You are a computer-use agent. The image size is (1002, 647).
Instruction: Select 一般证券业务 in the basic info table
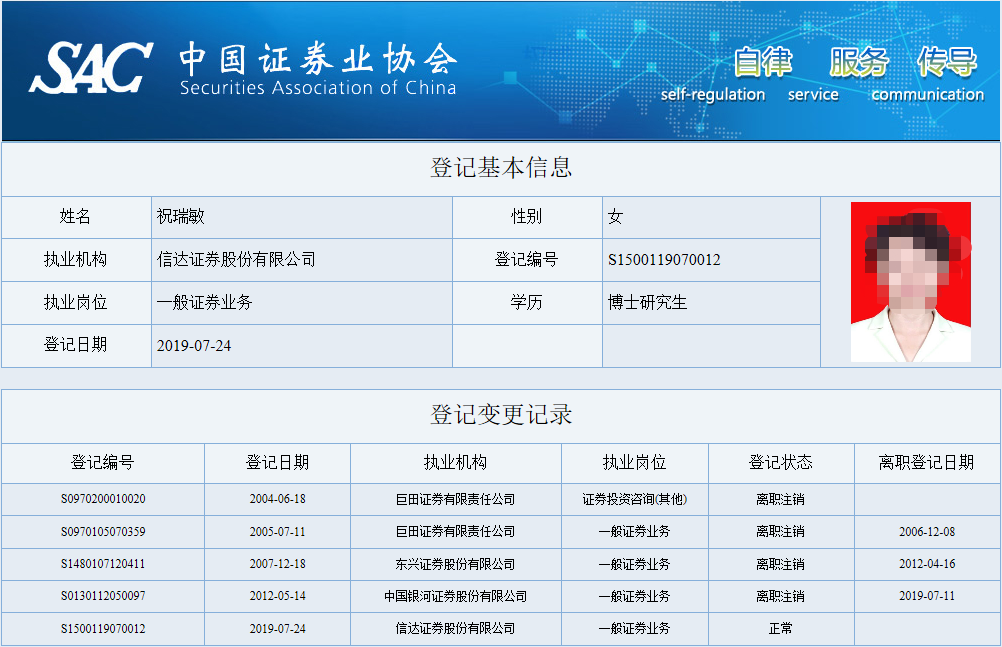point(204,302)
